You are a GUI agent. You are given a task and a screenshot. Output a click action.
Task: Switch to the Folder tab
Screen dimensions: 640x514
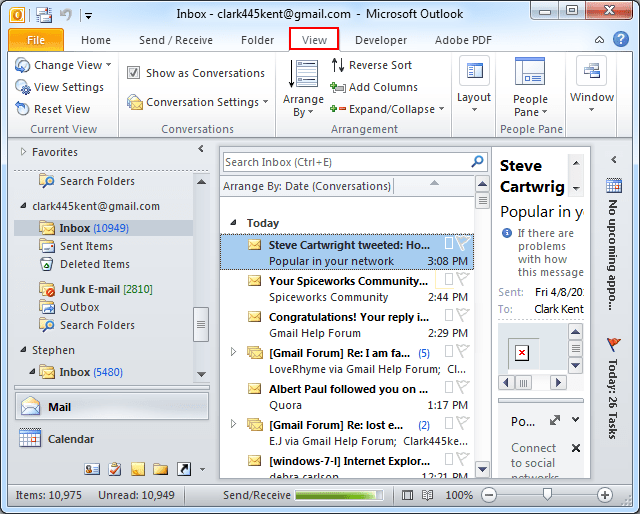[258, 40]
